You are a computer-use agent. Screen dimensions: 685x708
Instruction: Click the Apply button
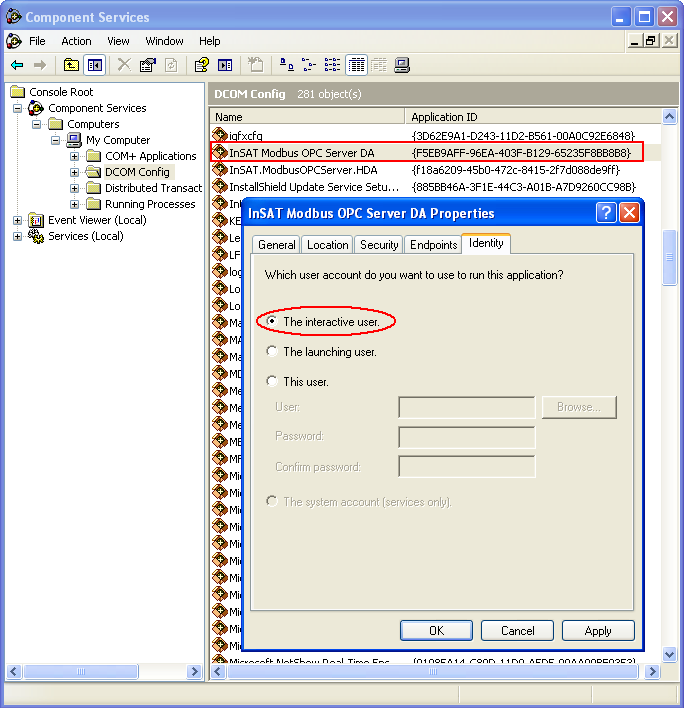coord(598,630)
